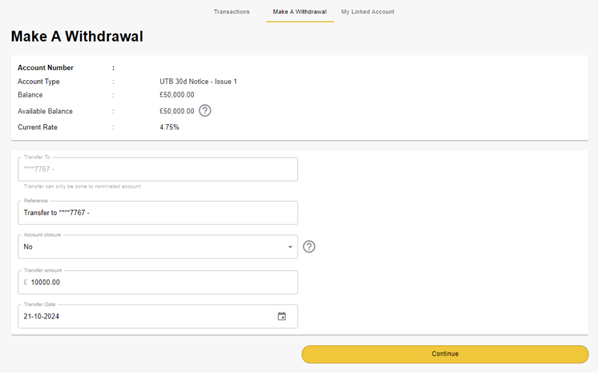Click the 4.75% current rate value

click(170, 128)
